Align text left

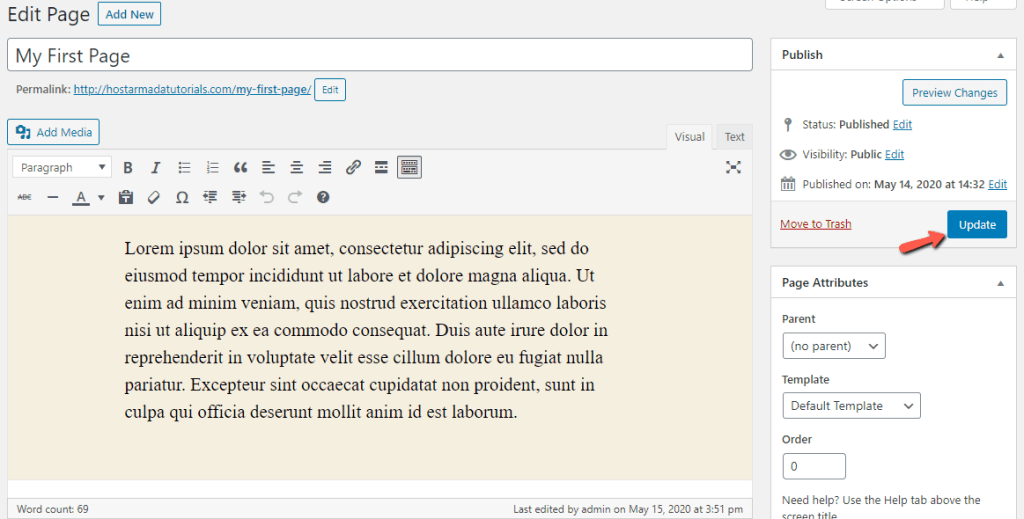tap(268, 168)
